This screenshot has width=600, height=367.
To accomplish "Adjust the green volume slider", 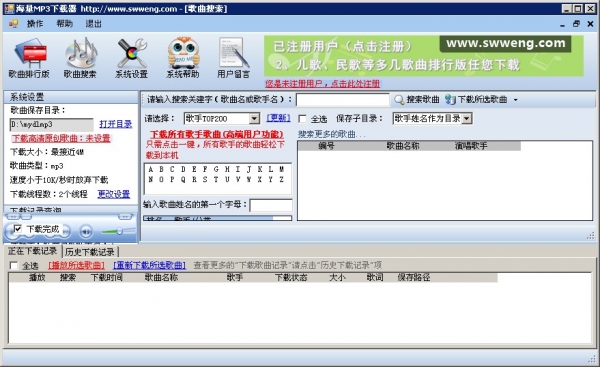I will [x=119, y=231].
